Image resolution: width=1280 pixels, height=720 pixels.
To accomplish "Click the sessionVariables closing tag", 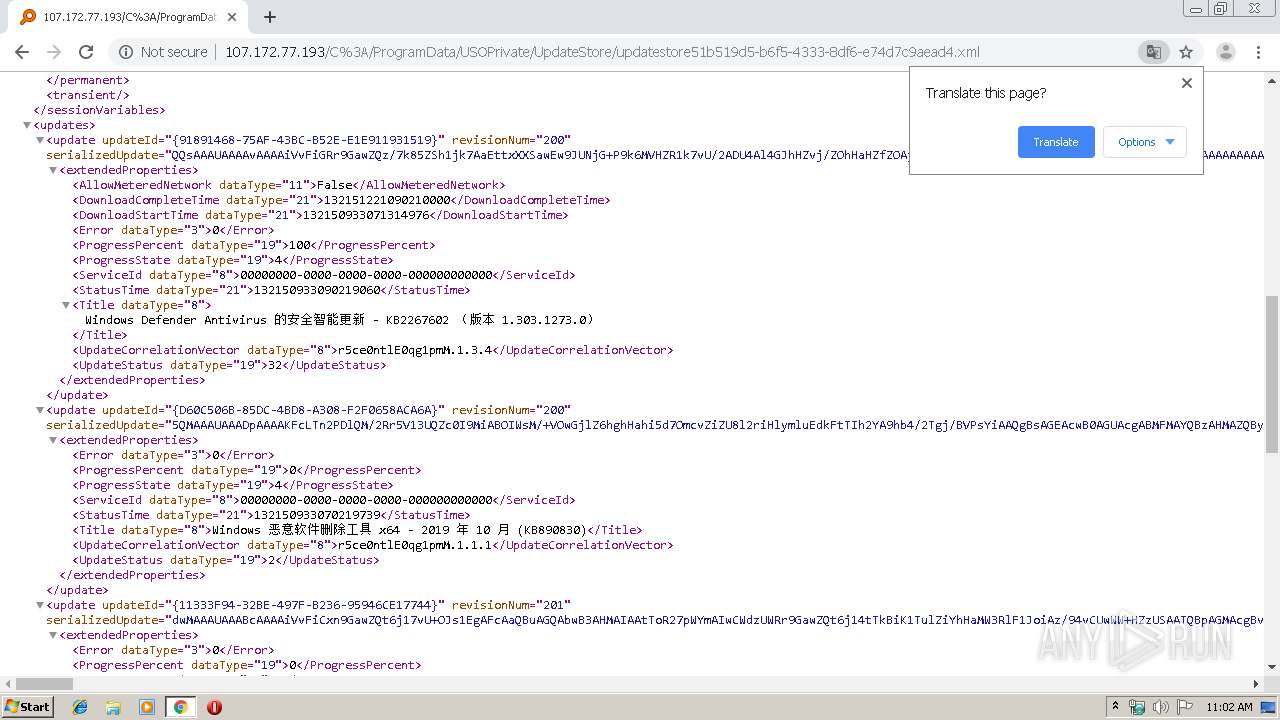I will click(x=99, y=110).
